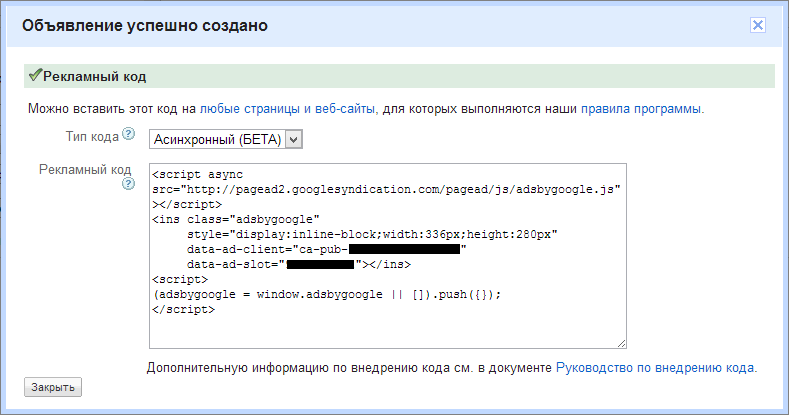This screenshot has height=415, width=789.
Task: Click the Тип кода field label
Action: (91, 134)
